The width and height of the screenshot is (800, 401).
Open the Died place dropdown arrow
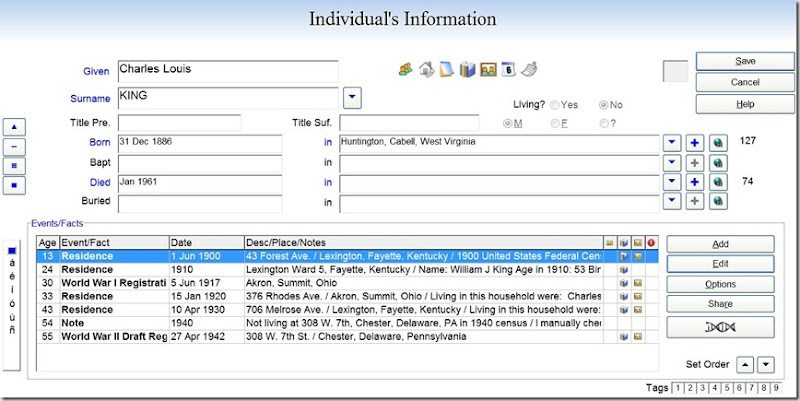[x=672, y=182]
